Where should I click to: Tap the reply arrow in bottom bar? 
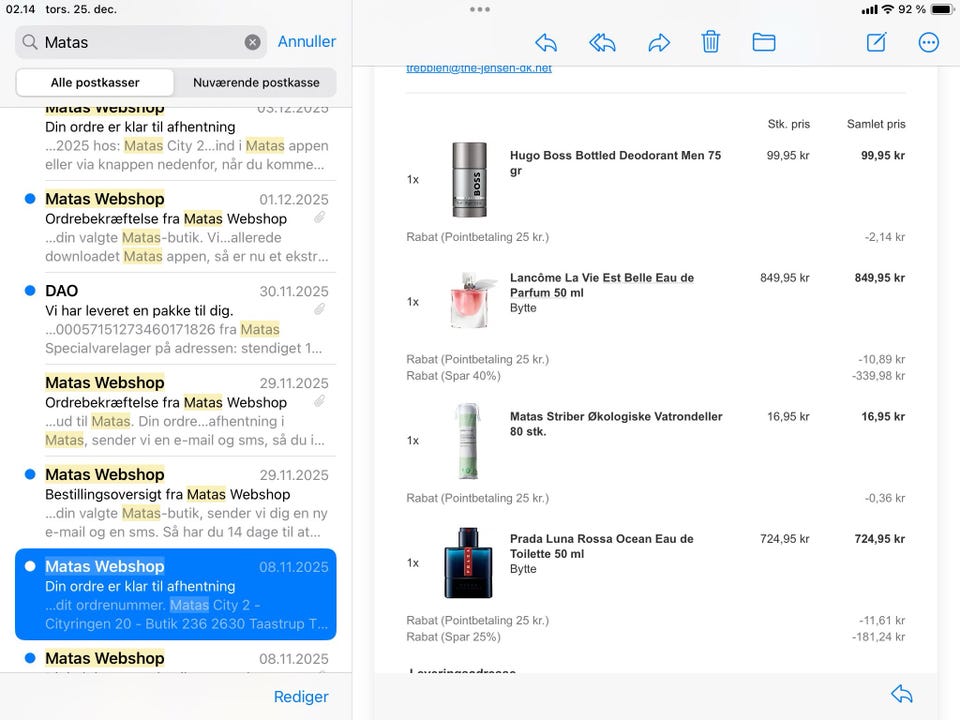901,694
